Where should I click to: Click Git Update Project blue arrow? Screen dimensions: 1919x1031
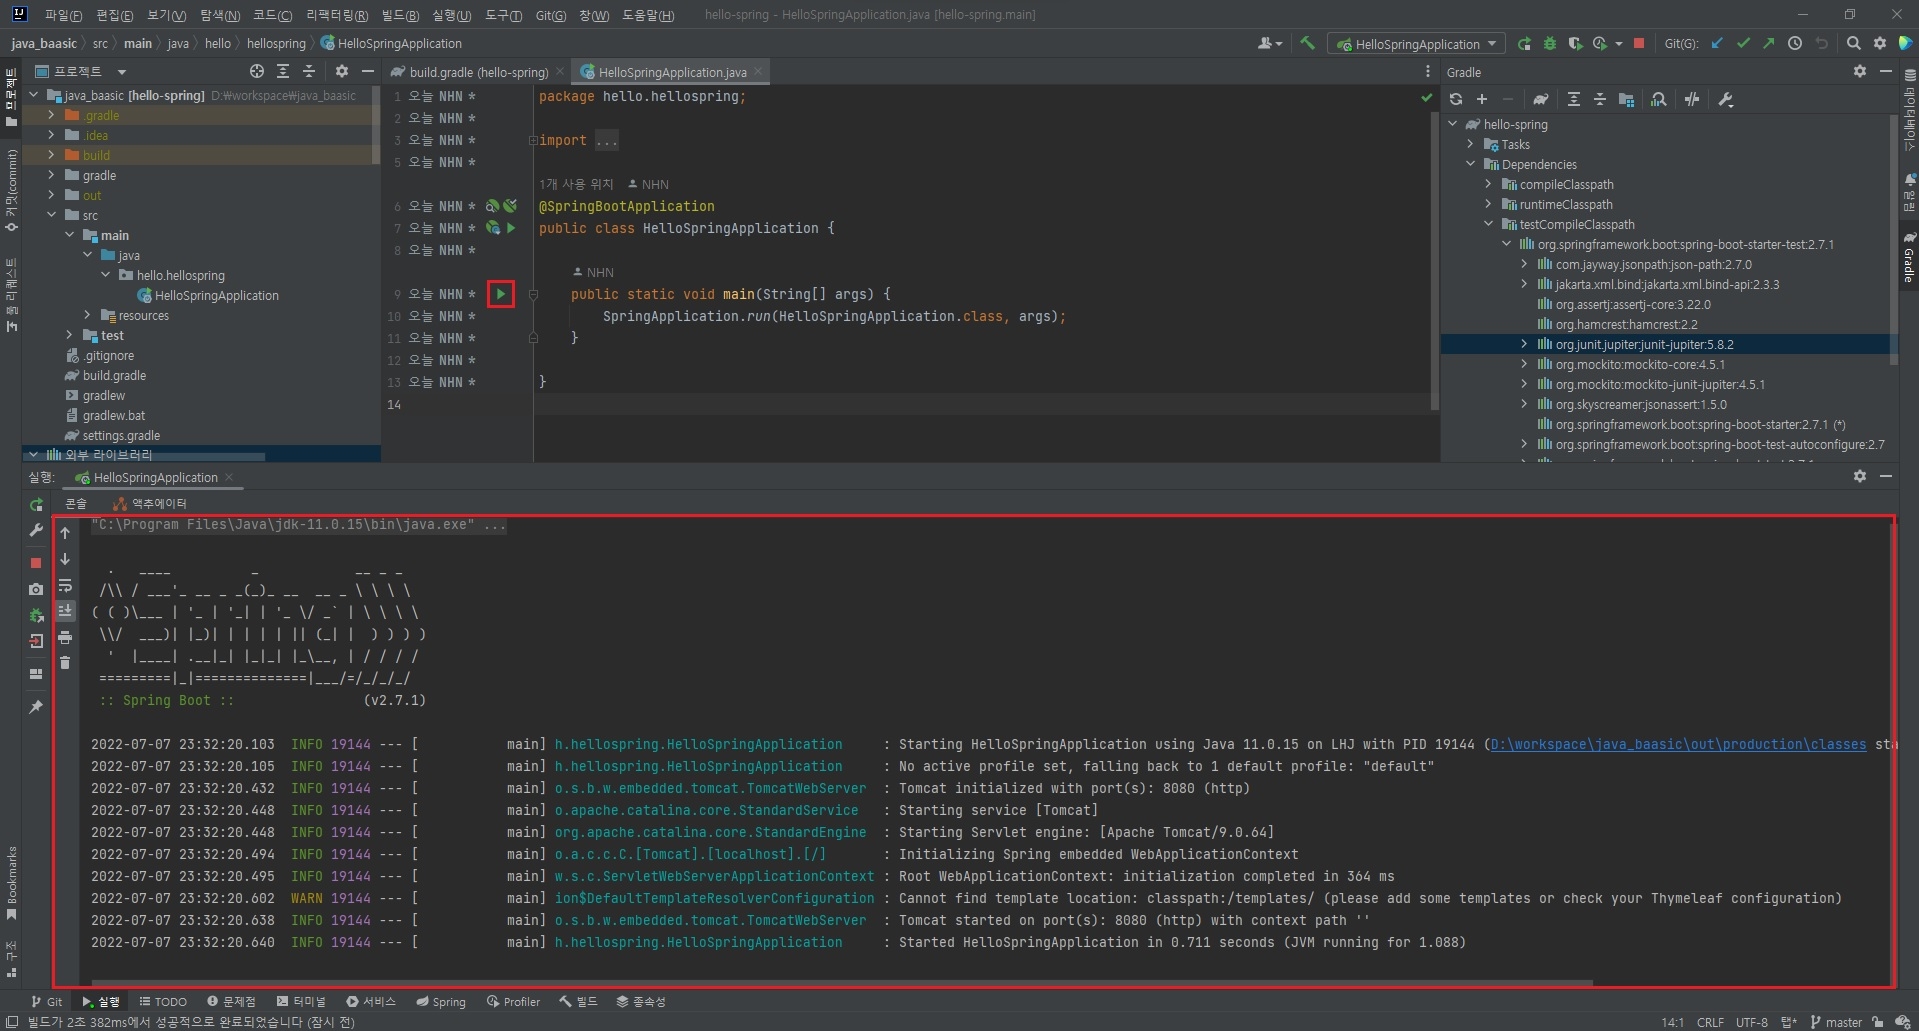(x=1717, y=43)
